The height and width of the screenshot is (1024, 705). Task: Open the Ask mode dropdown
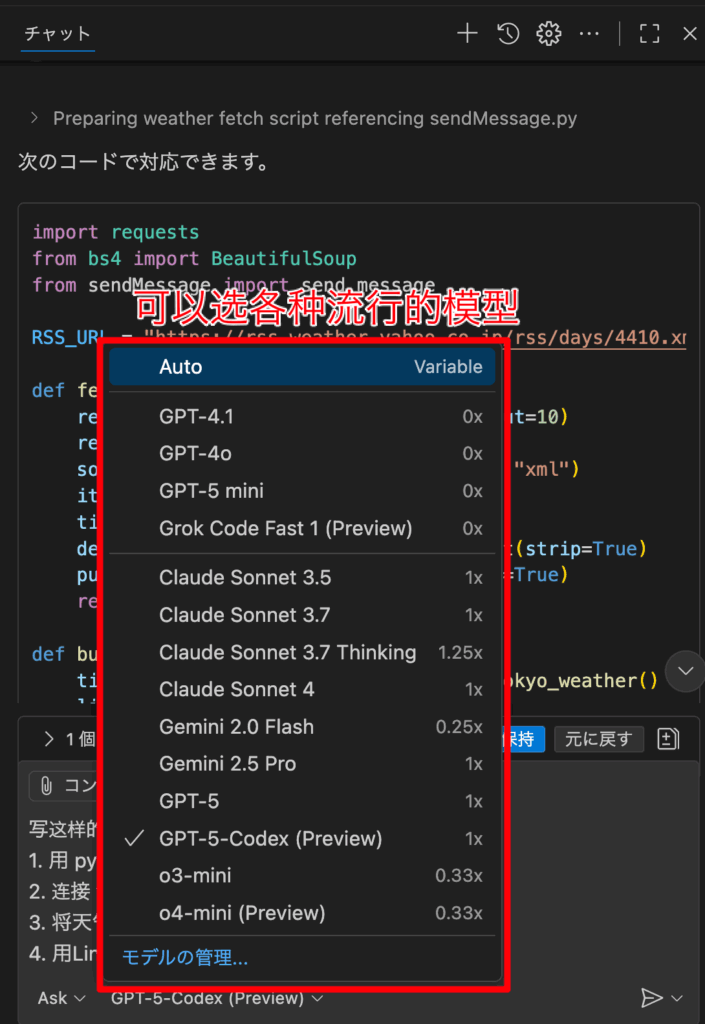(x=61, y=998)
